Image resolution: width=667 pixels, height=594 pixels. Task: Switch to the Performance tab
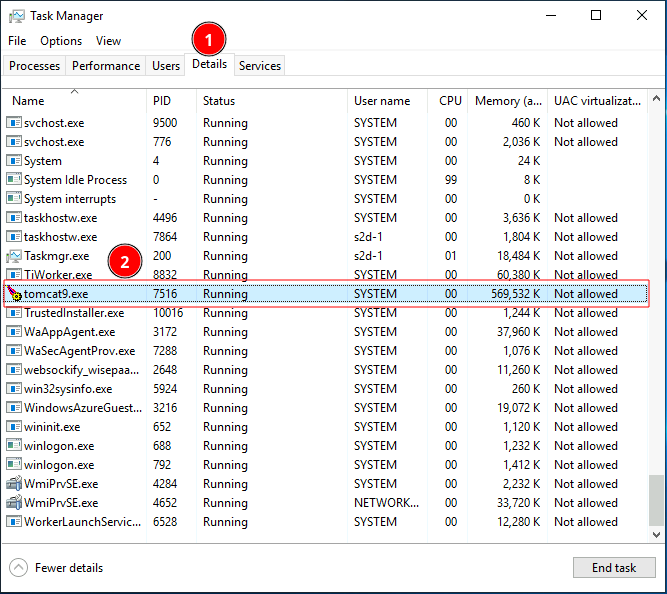(106, 66)
